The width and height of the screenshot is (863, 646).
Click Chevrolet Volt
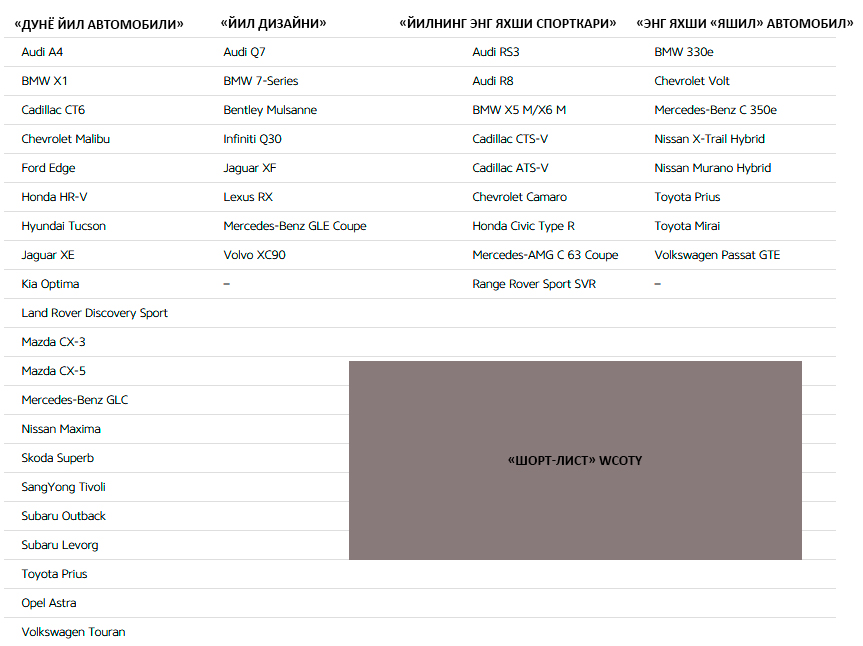692,81
